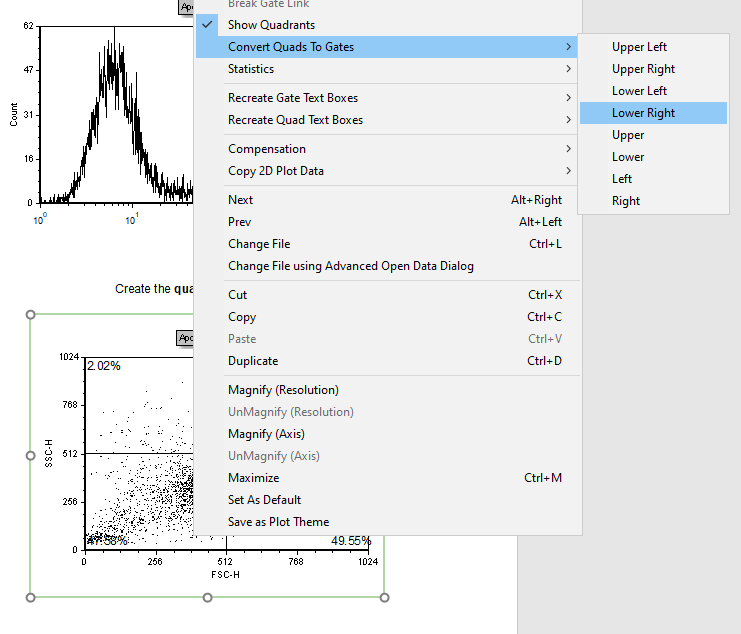Click Next in context menu
Viewport: 741px width, 634px height.
(387, 200)
